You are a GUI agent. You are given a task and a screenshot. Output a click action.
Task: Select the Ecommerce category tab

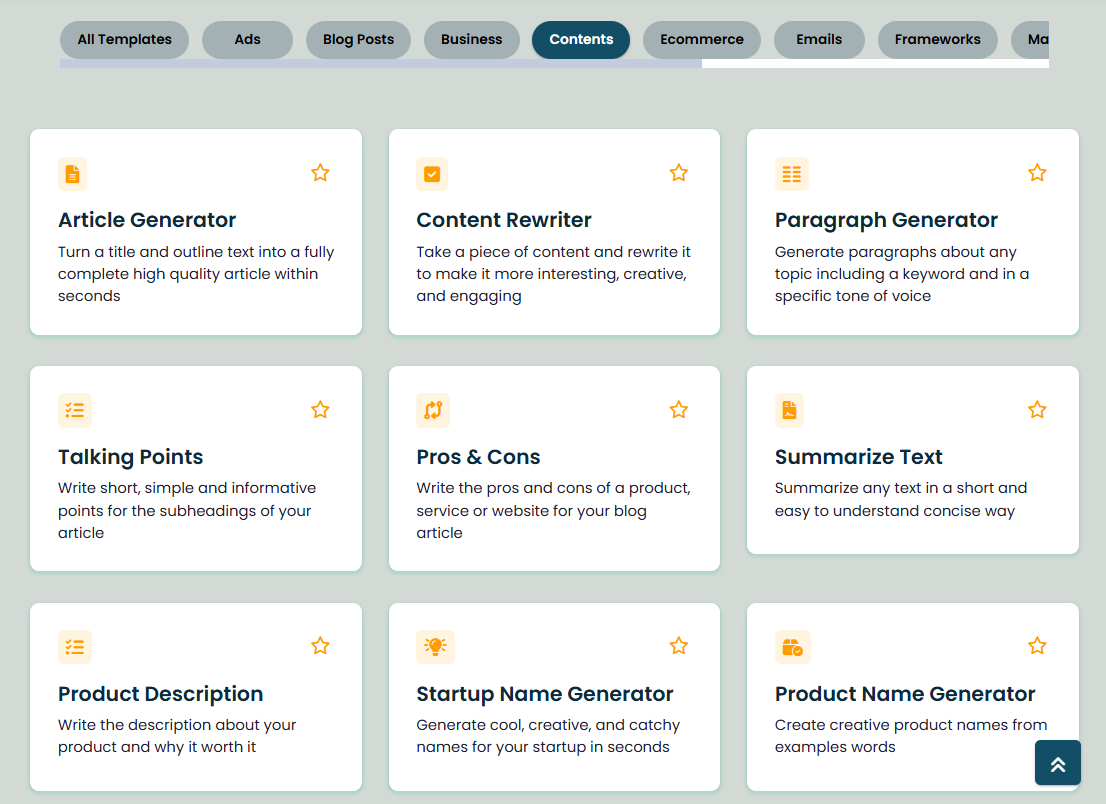point(701,40)
